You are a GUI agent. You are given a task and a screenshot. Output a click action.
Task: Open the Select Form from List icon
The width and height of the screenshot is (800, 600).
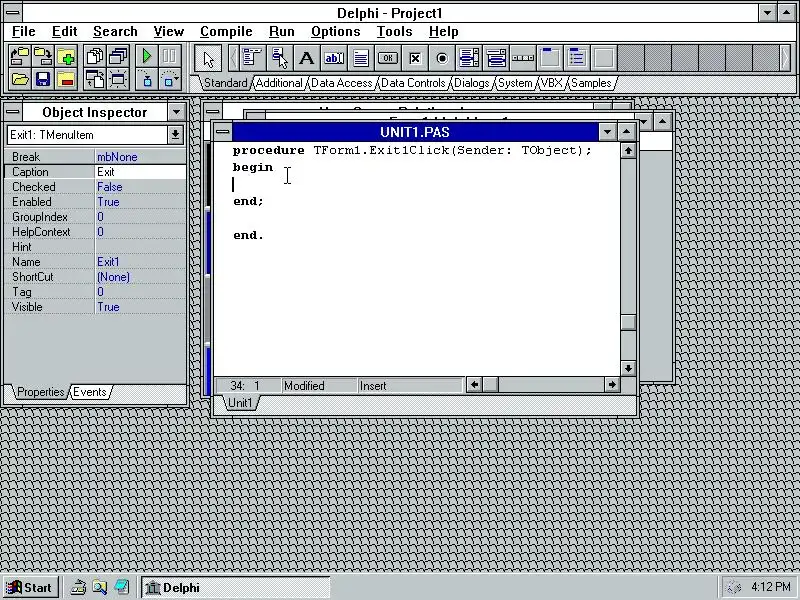click(x=118, y=56)
